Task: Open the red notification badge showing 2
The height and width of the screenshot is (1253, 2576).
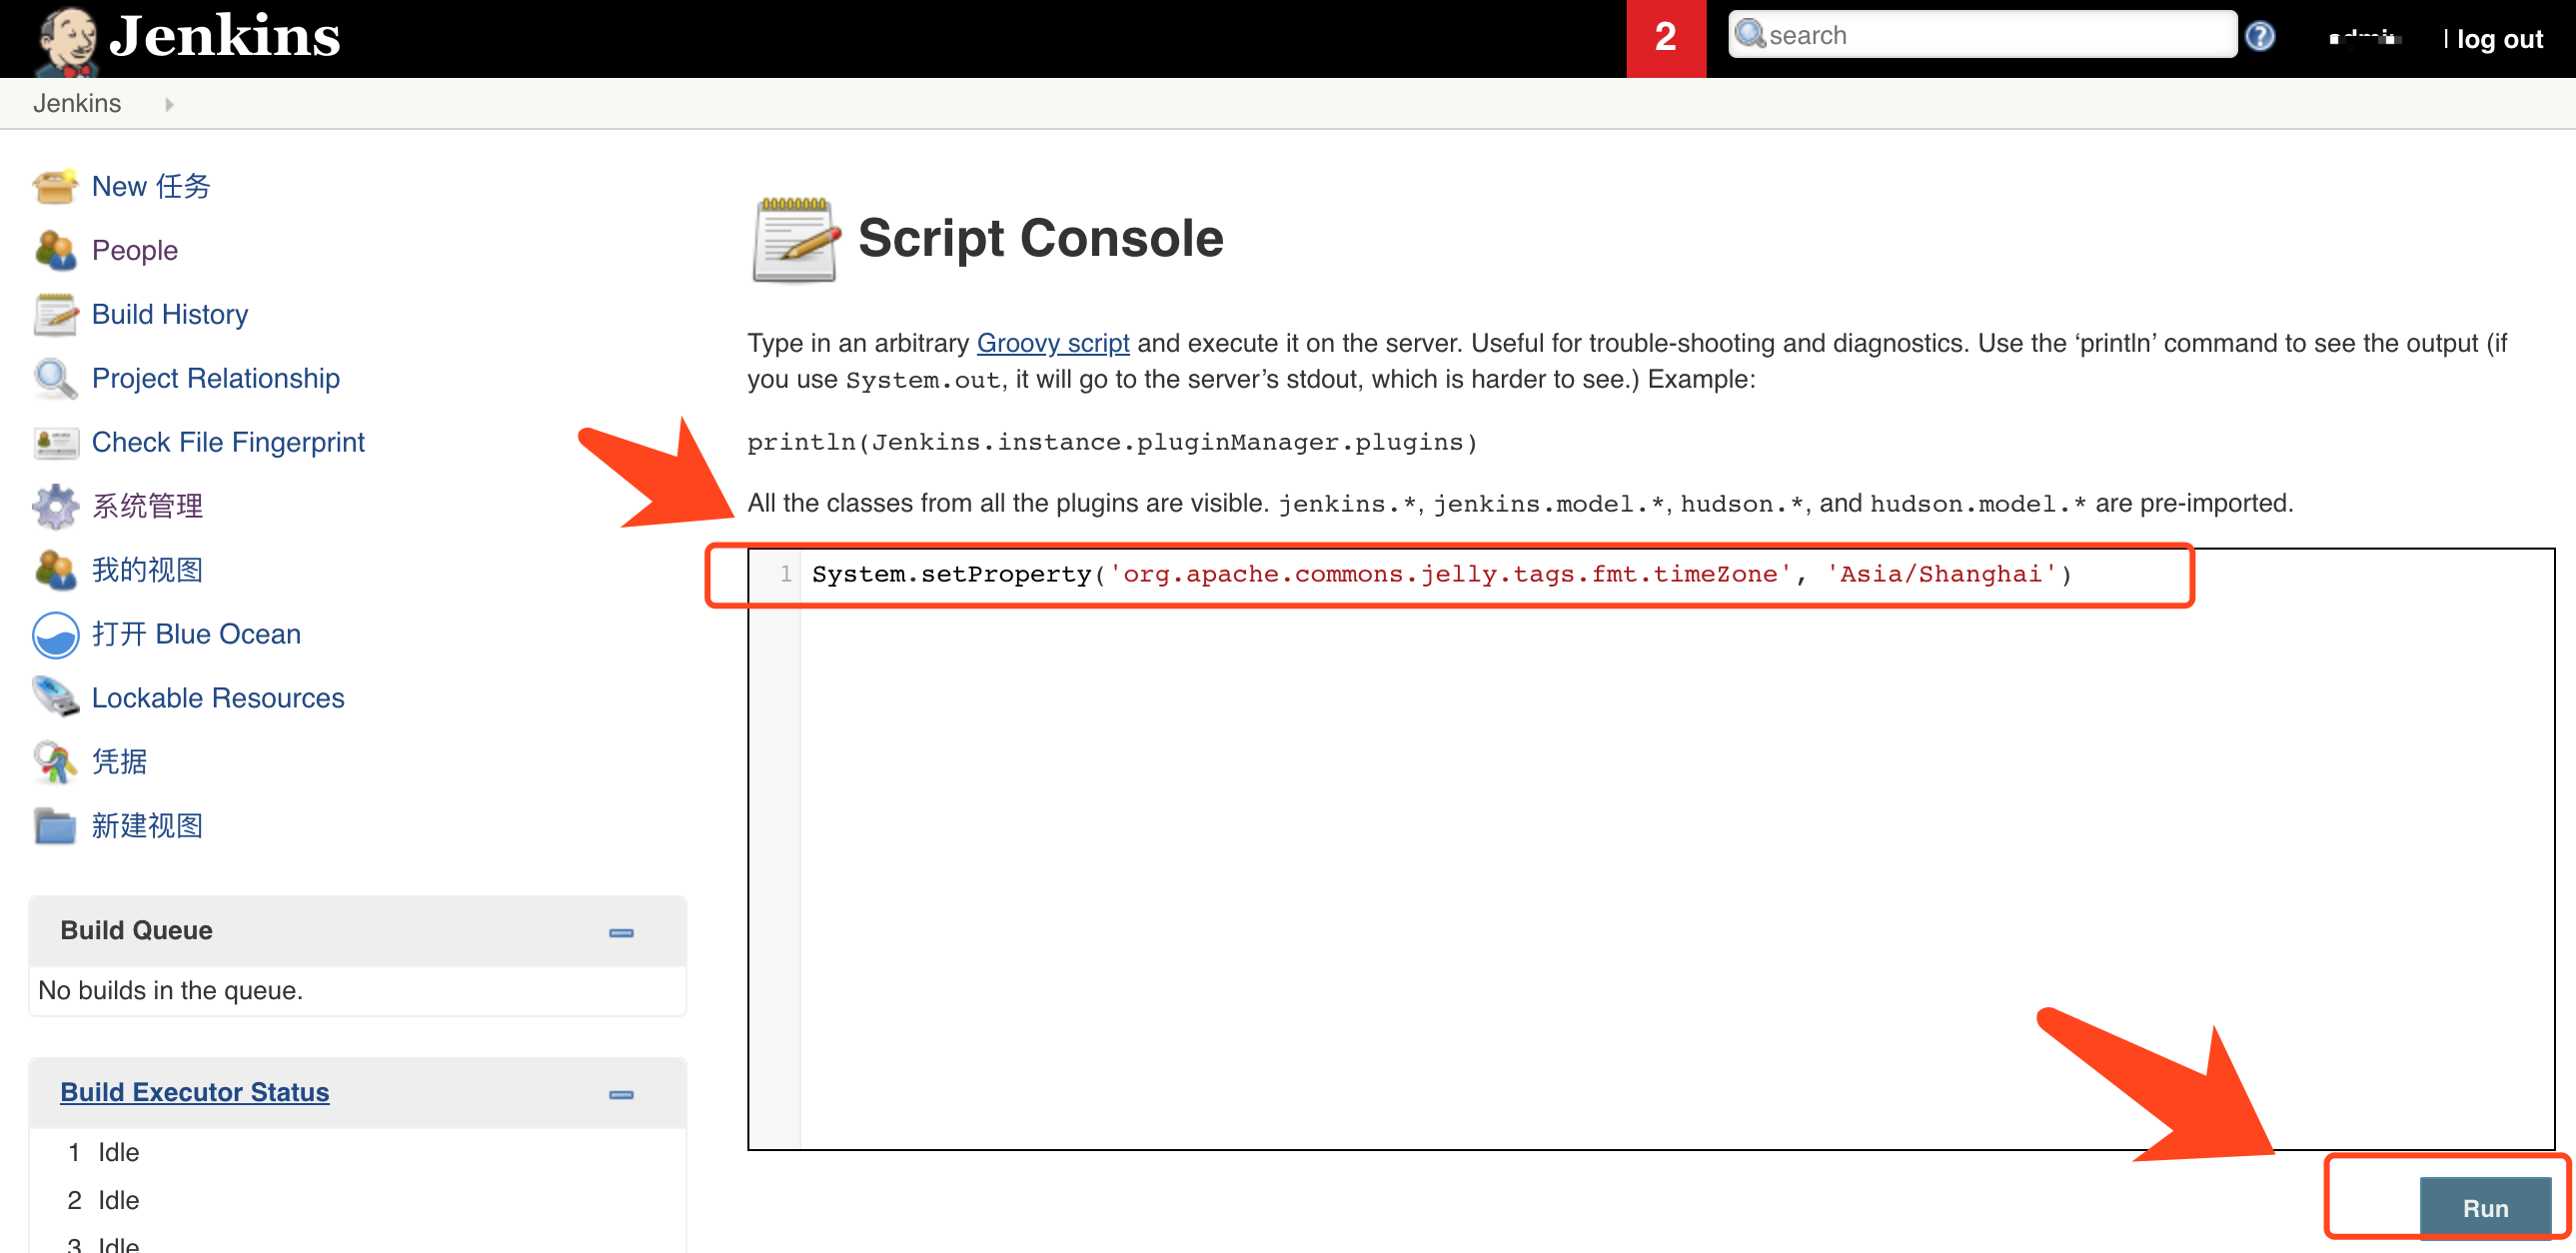Action: click(x=1666, y=38)
